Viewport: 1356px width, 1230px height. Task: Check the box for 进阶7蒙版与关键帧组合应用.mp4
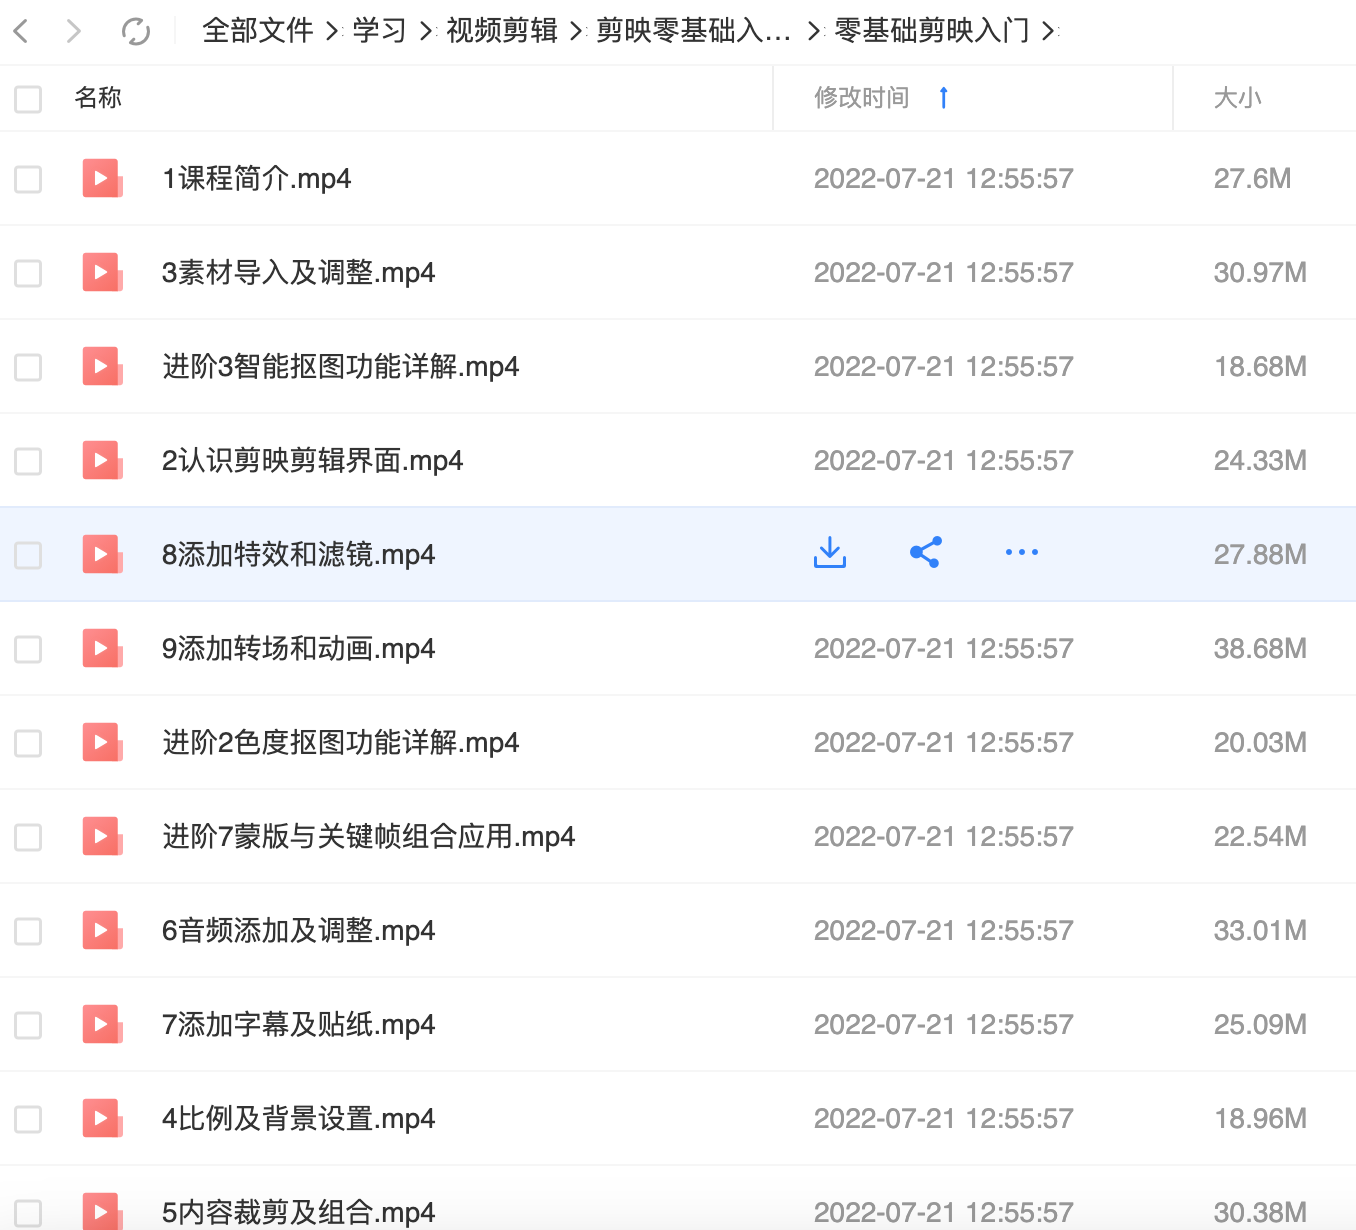pos(28,838)
